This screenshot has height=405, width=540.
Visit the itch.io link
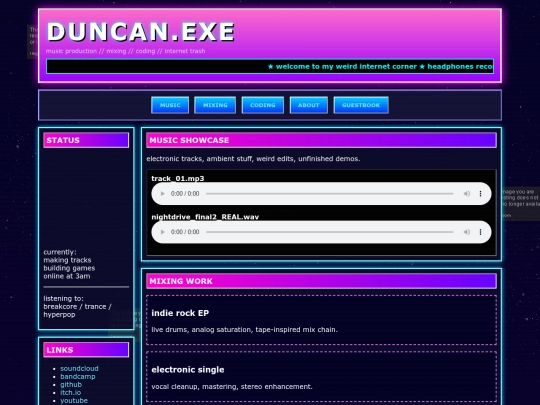tap(71, 393)
